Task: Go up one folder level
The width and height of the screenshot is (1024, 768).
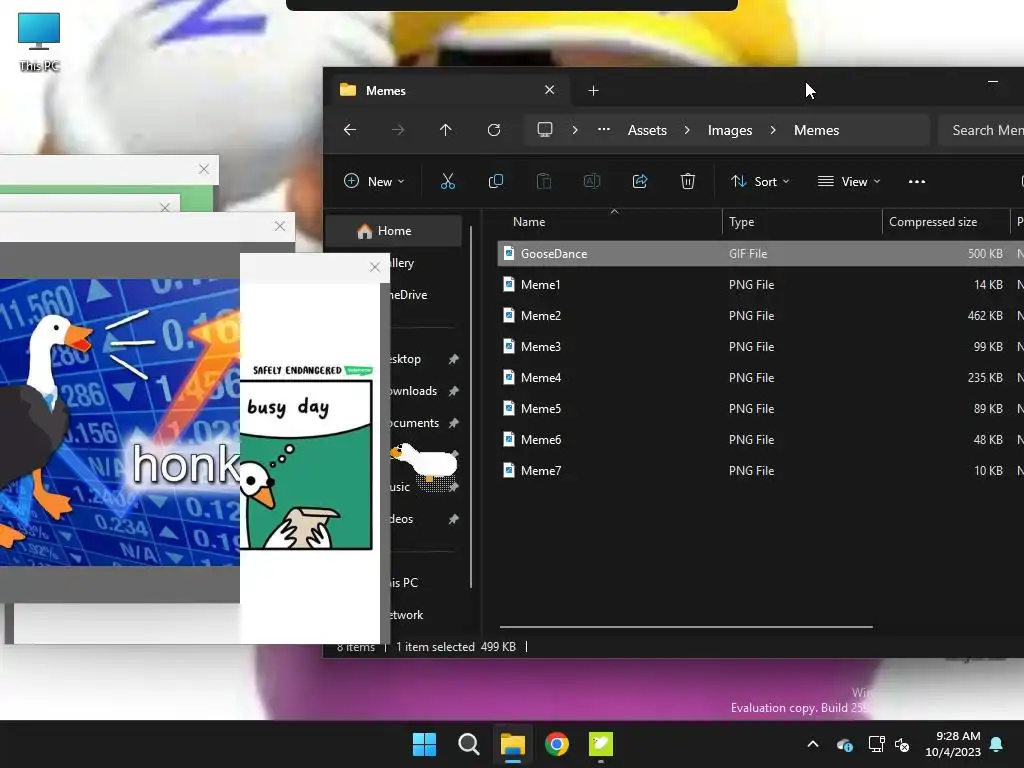Action: 445,130
